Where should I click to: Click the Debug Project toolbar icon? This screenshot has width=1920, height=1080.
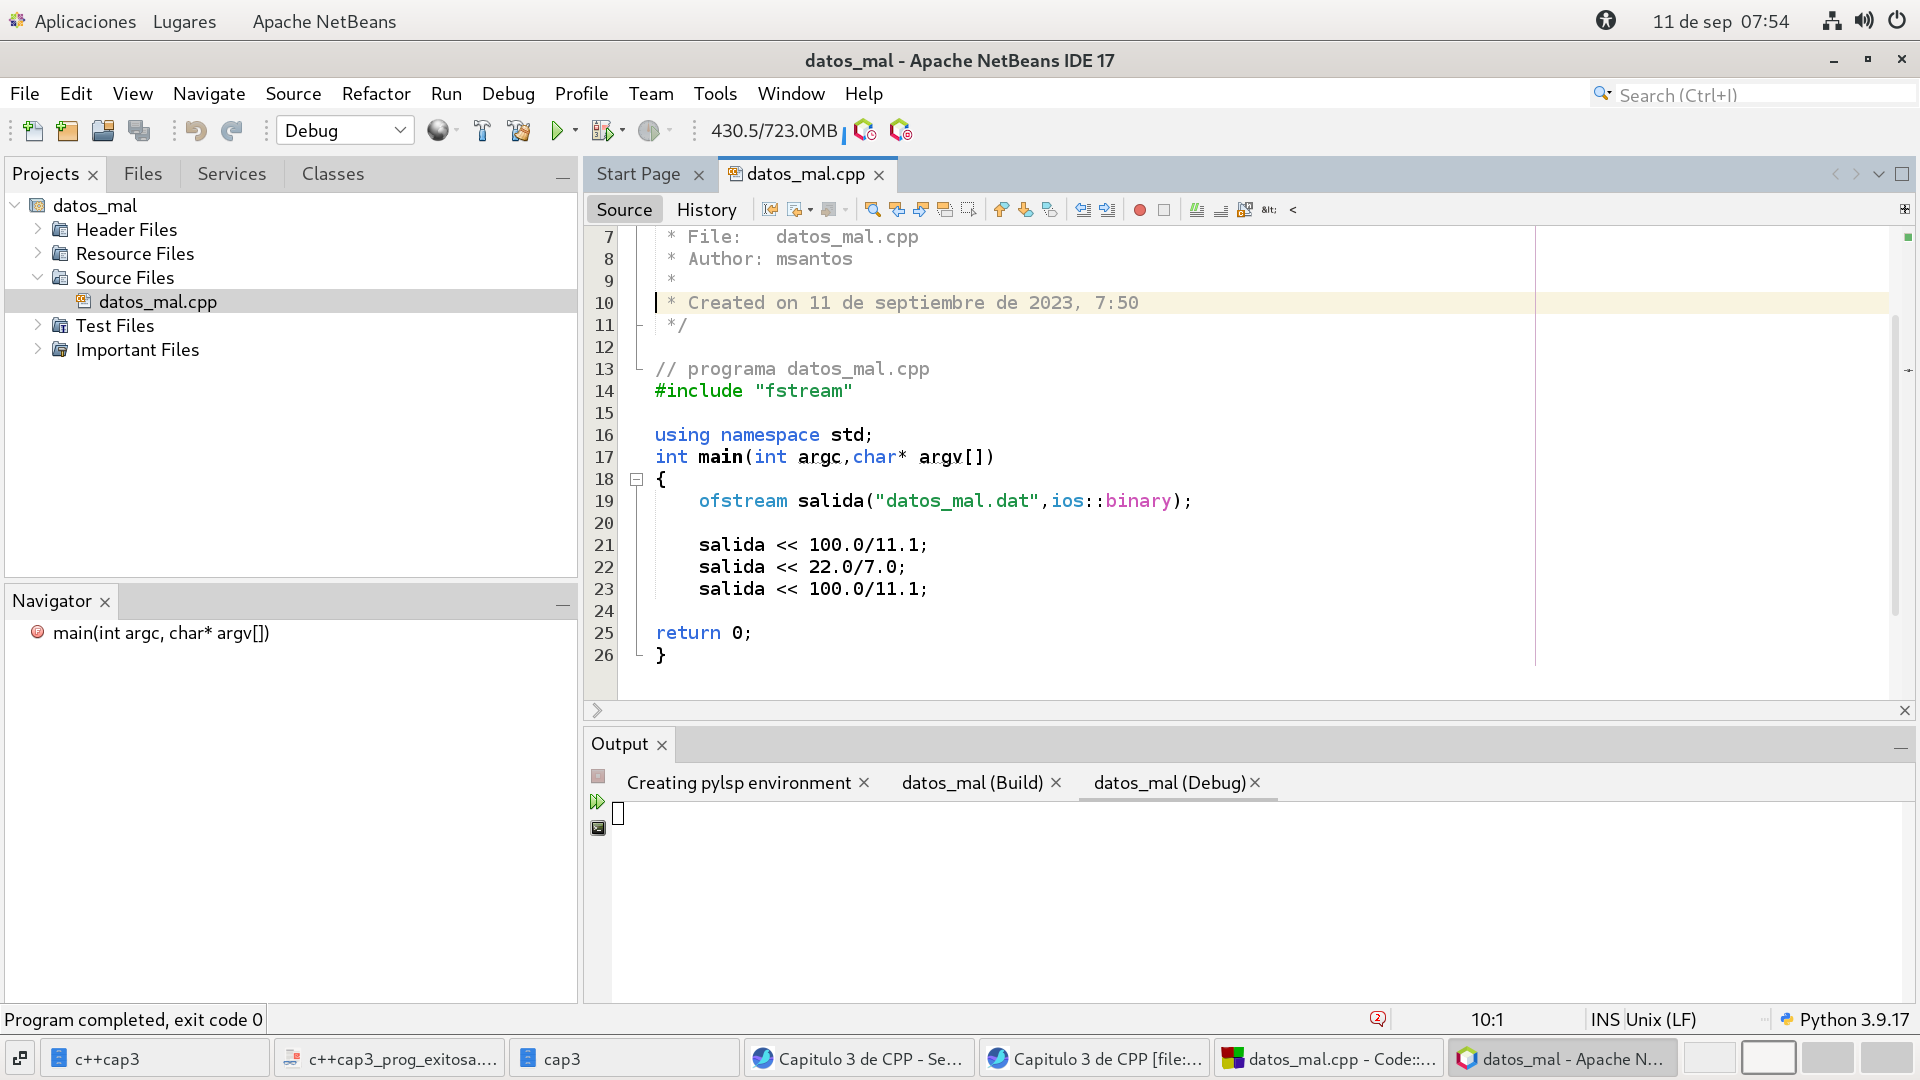(602, 131)
